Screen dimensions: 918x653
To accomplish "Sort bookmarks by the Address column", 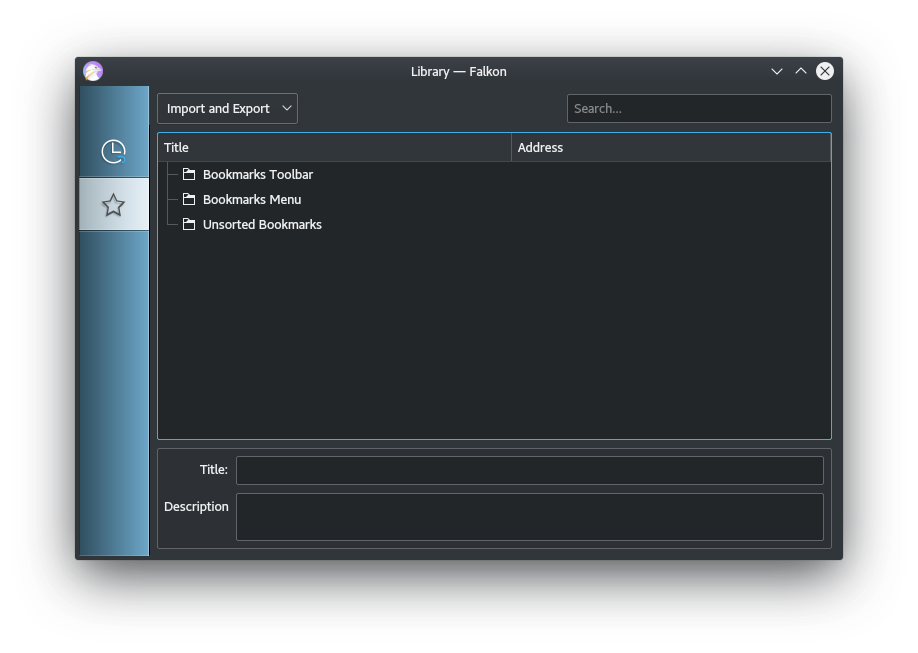I will tap(540, 146).
